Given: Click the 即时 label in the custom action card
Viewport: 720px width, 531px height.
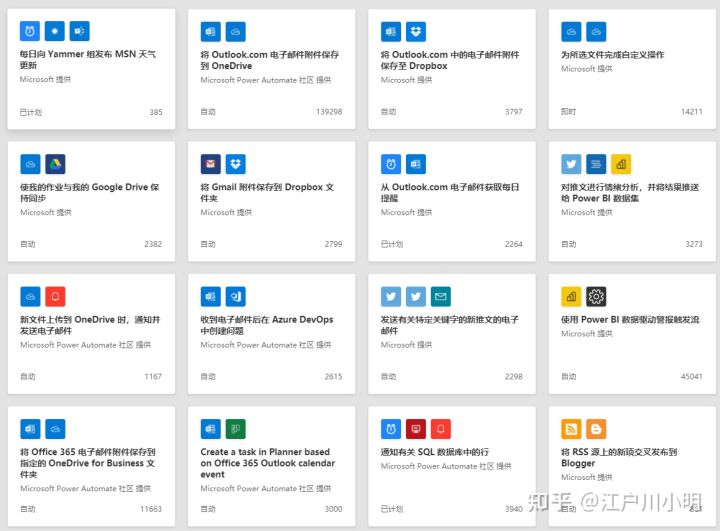Looking at the screenshot, I should pyautogui.click(x=568, y=112).
